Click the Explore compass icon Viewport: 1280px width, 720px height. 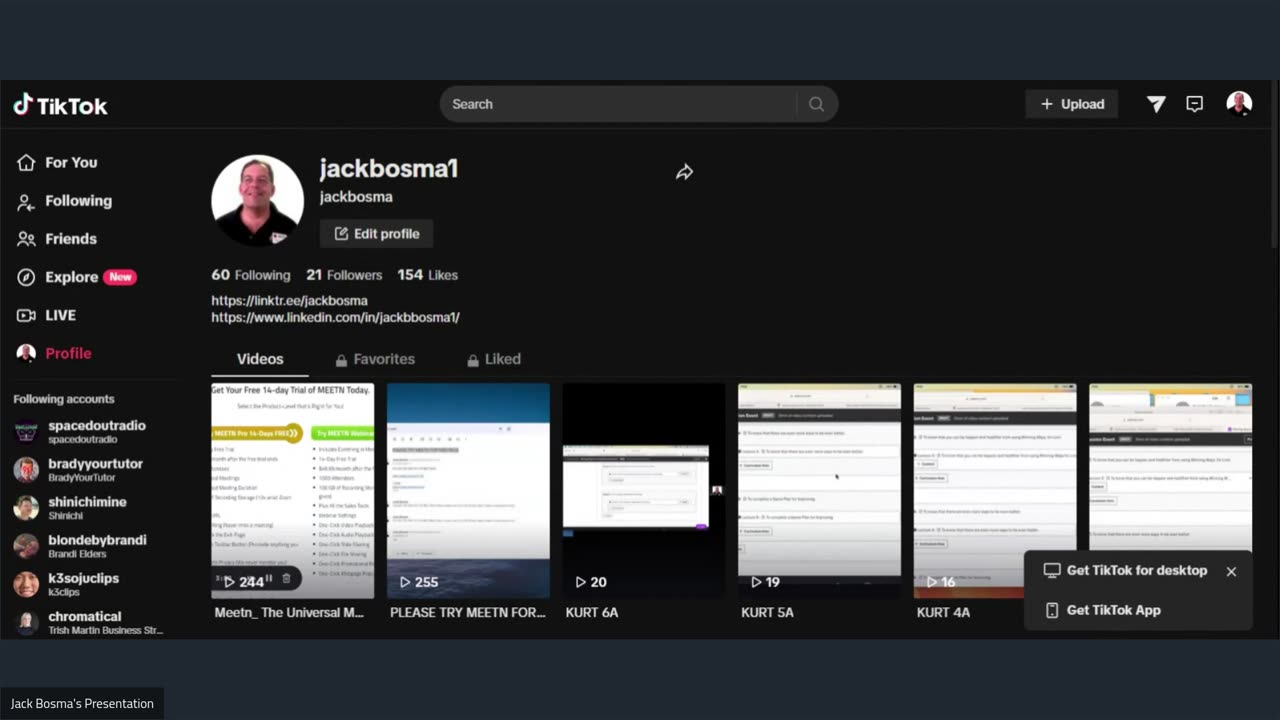click(26, 277)
